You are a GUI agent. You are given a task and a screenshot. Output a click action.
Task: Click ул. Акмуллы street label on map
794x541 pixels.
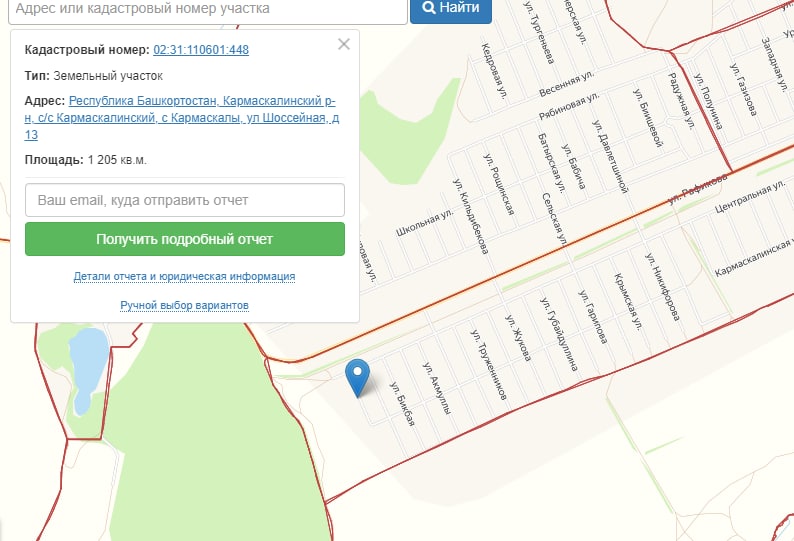(x=437, y=388)
